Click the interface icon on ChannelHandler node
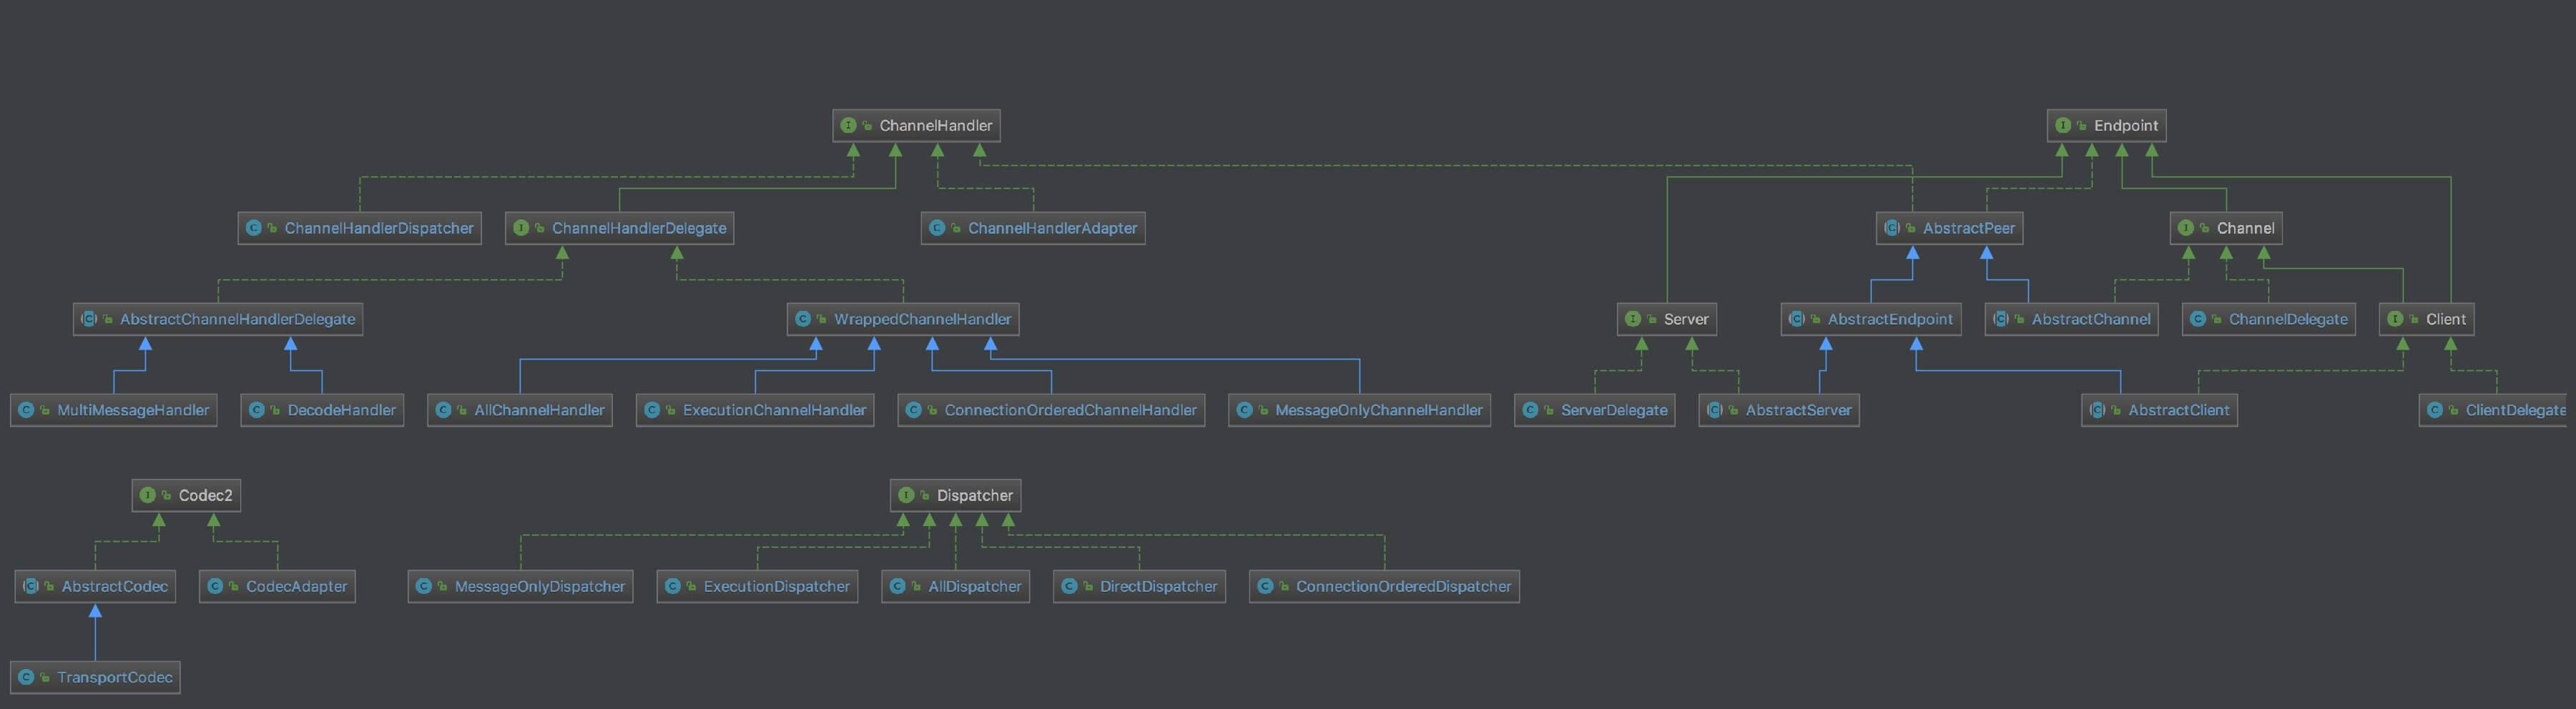Image resolution: width=2576 pixels, height=709 pixels. click(x=848, y=125)
